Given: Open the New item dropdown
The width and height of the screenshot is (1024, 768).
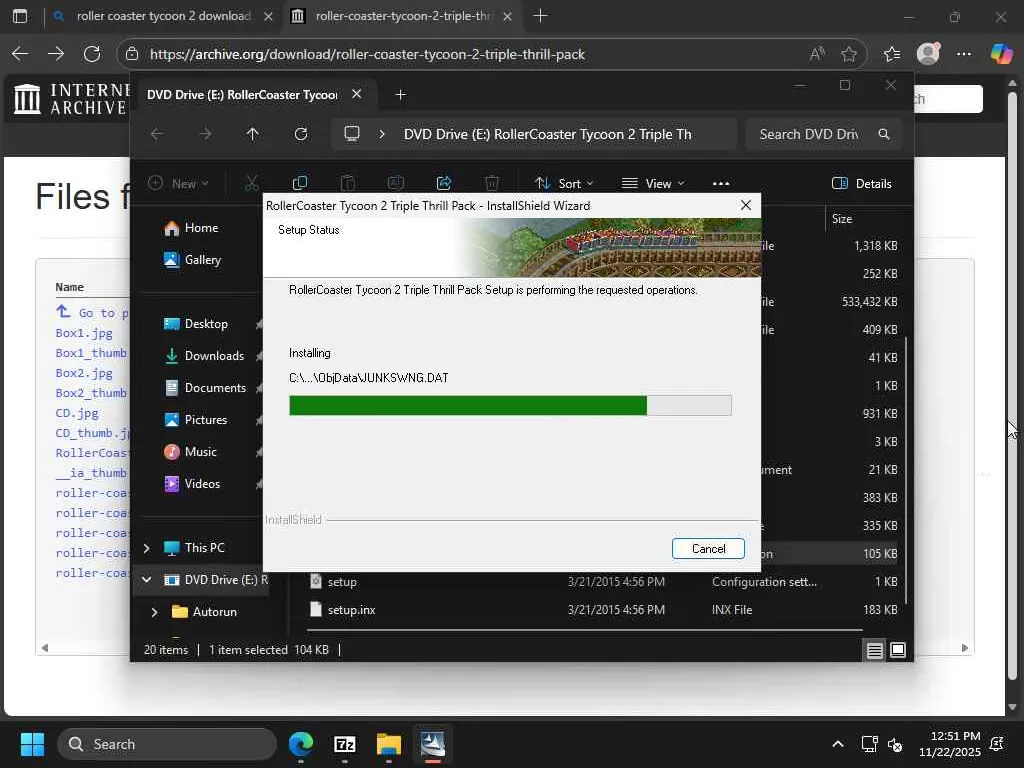Looking at the screenshot, I should pyautogui.click(x=178, y=184).
